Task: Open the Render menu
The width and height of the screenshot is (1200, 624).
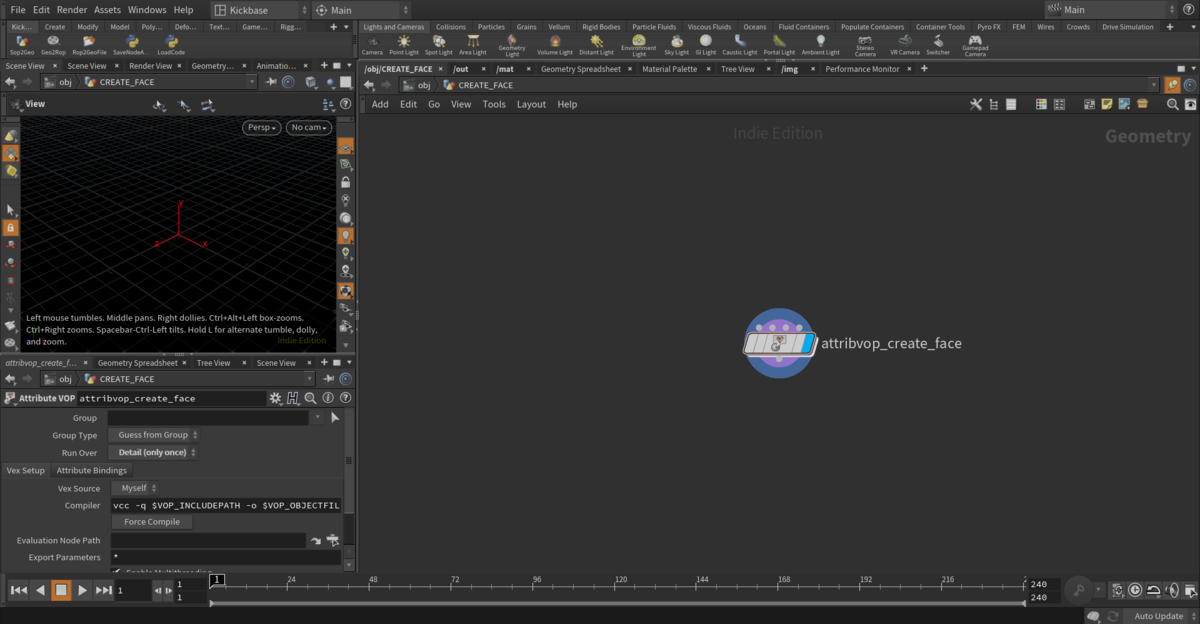Action: (x=71, y=10)
